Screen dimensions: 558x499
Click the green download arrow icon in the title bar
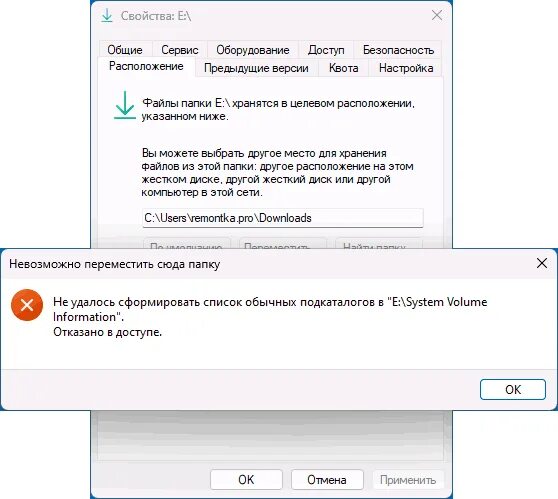pos(107,16)
